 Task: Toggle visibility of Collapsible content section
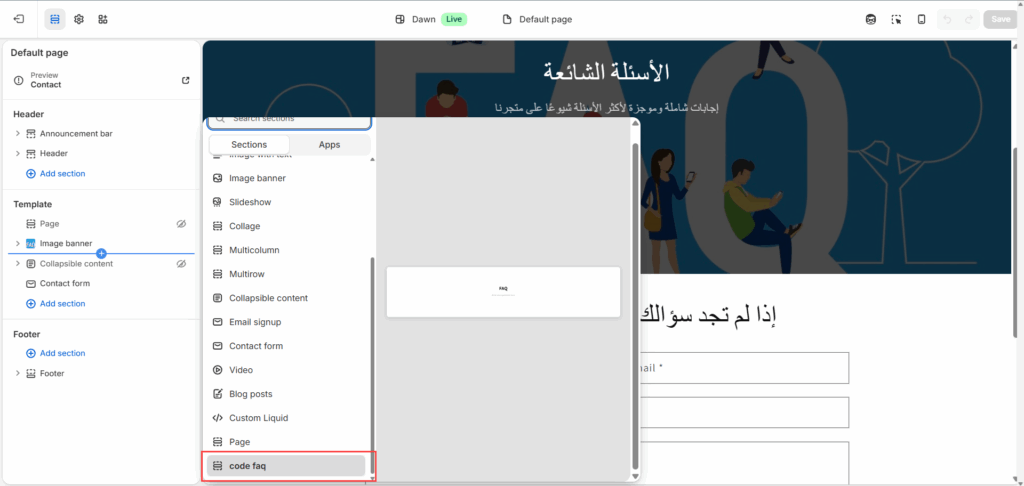[181, 264]
